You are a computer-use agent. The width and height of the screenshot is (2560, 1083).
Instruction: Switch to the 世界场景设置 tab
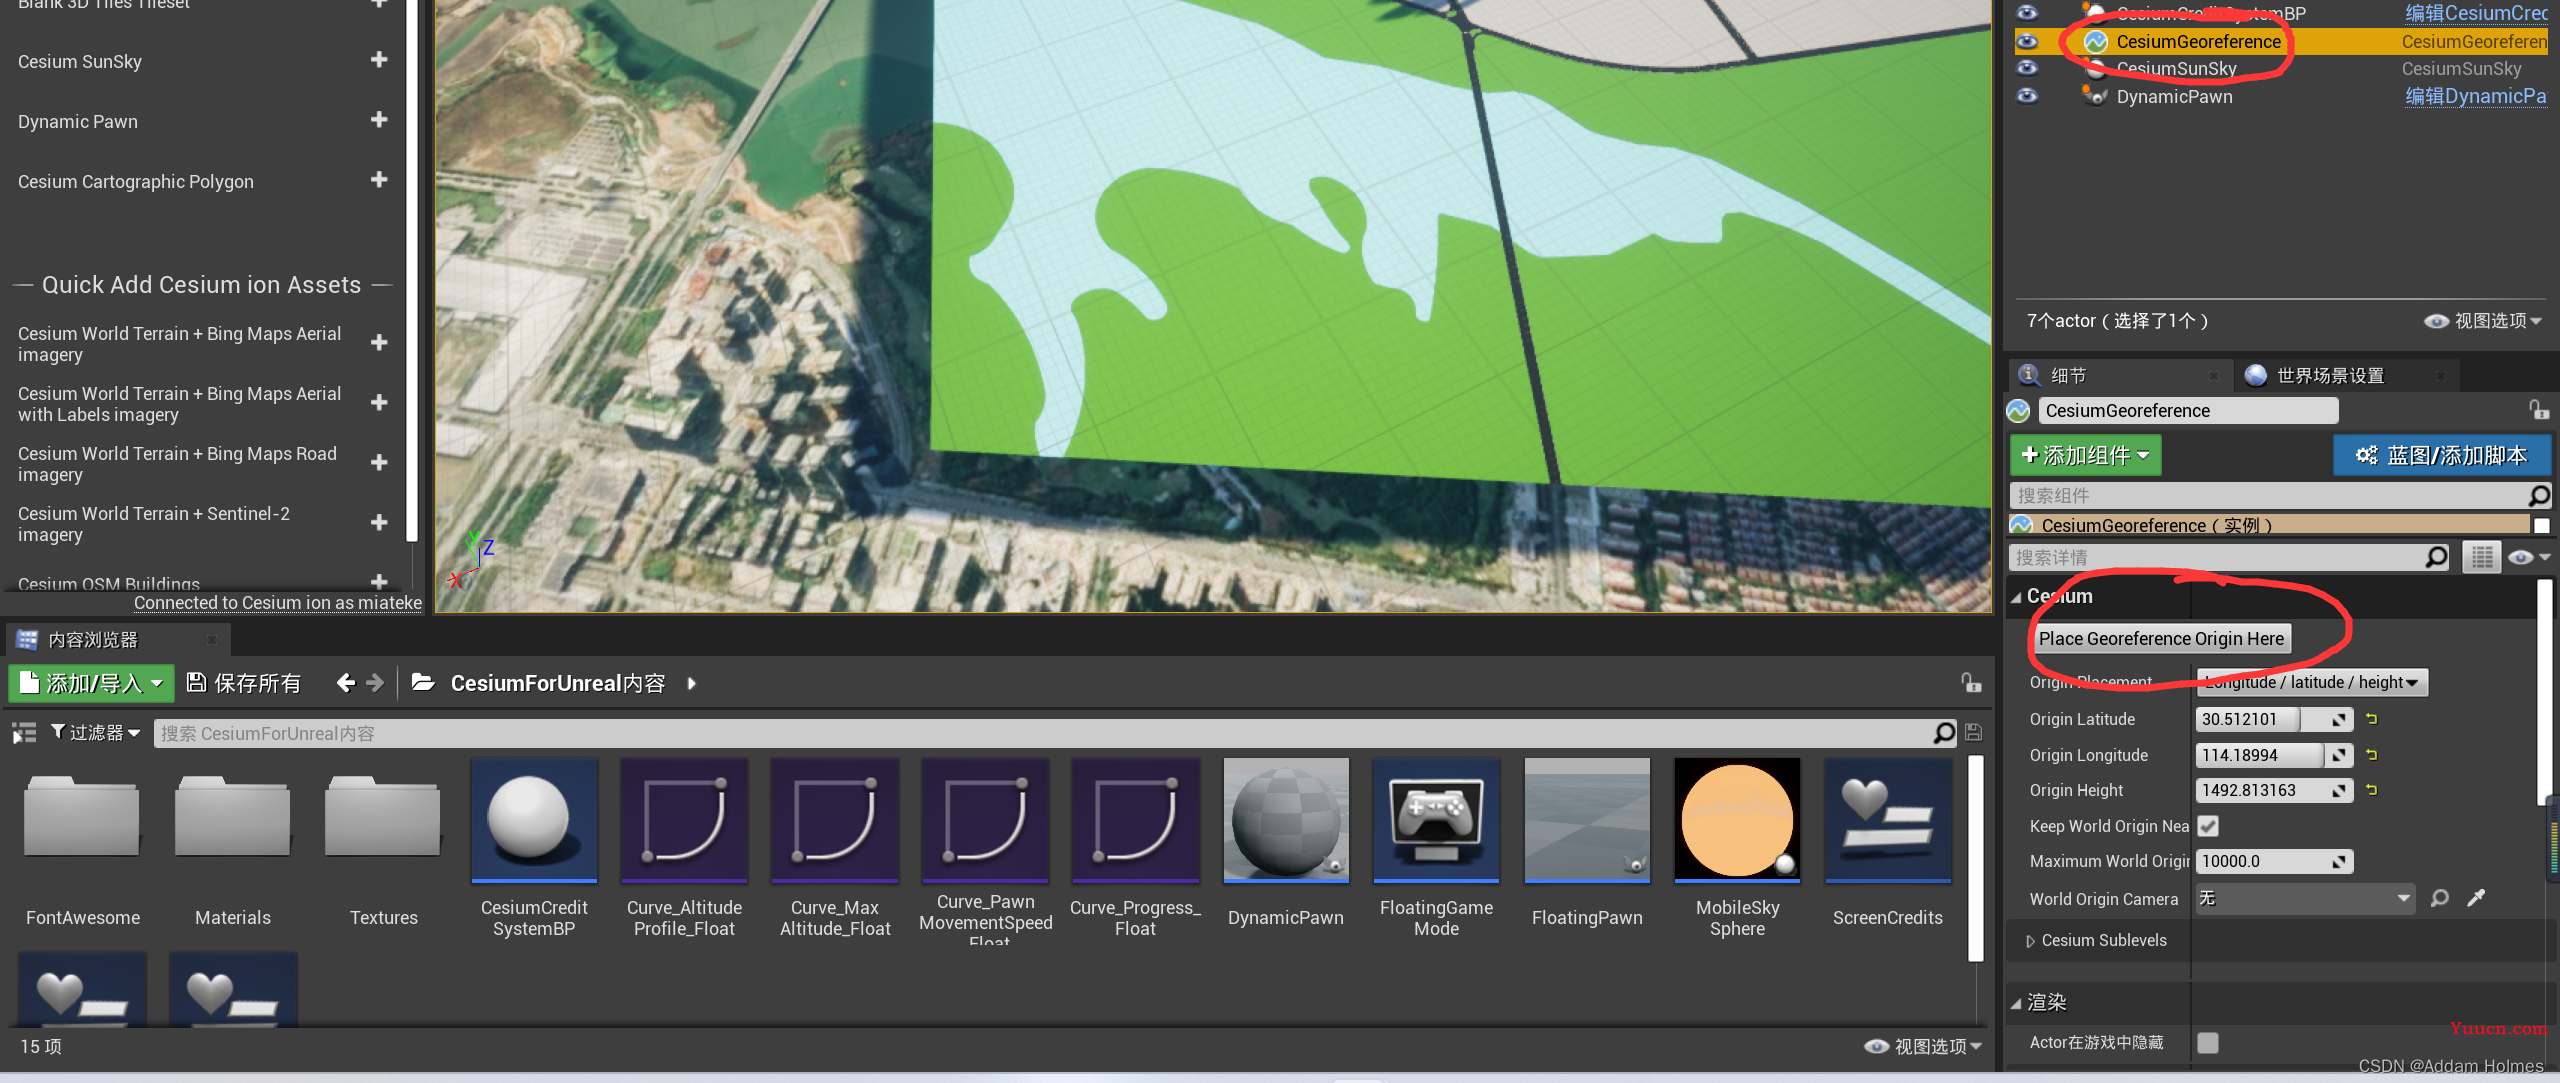pos(2330,376)
